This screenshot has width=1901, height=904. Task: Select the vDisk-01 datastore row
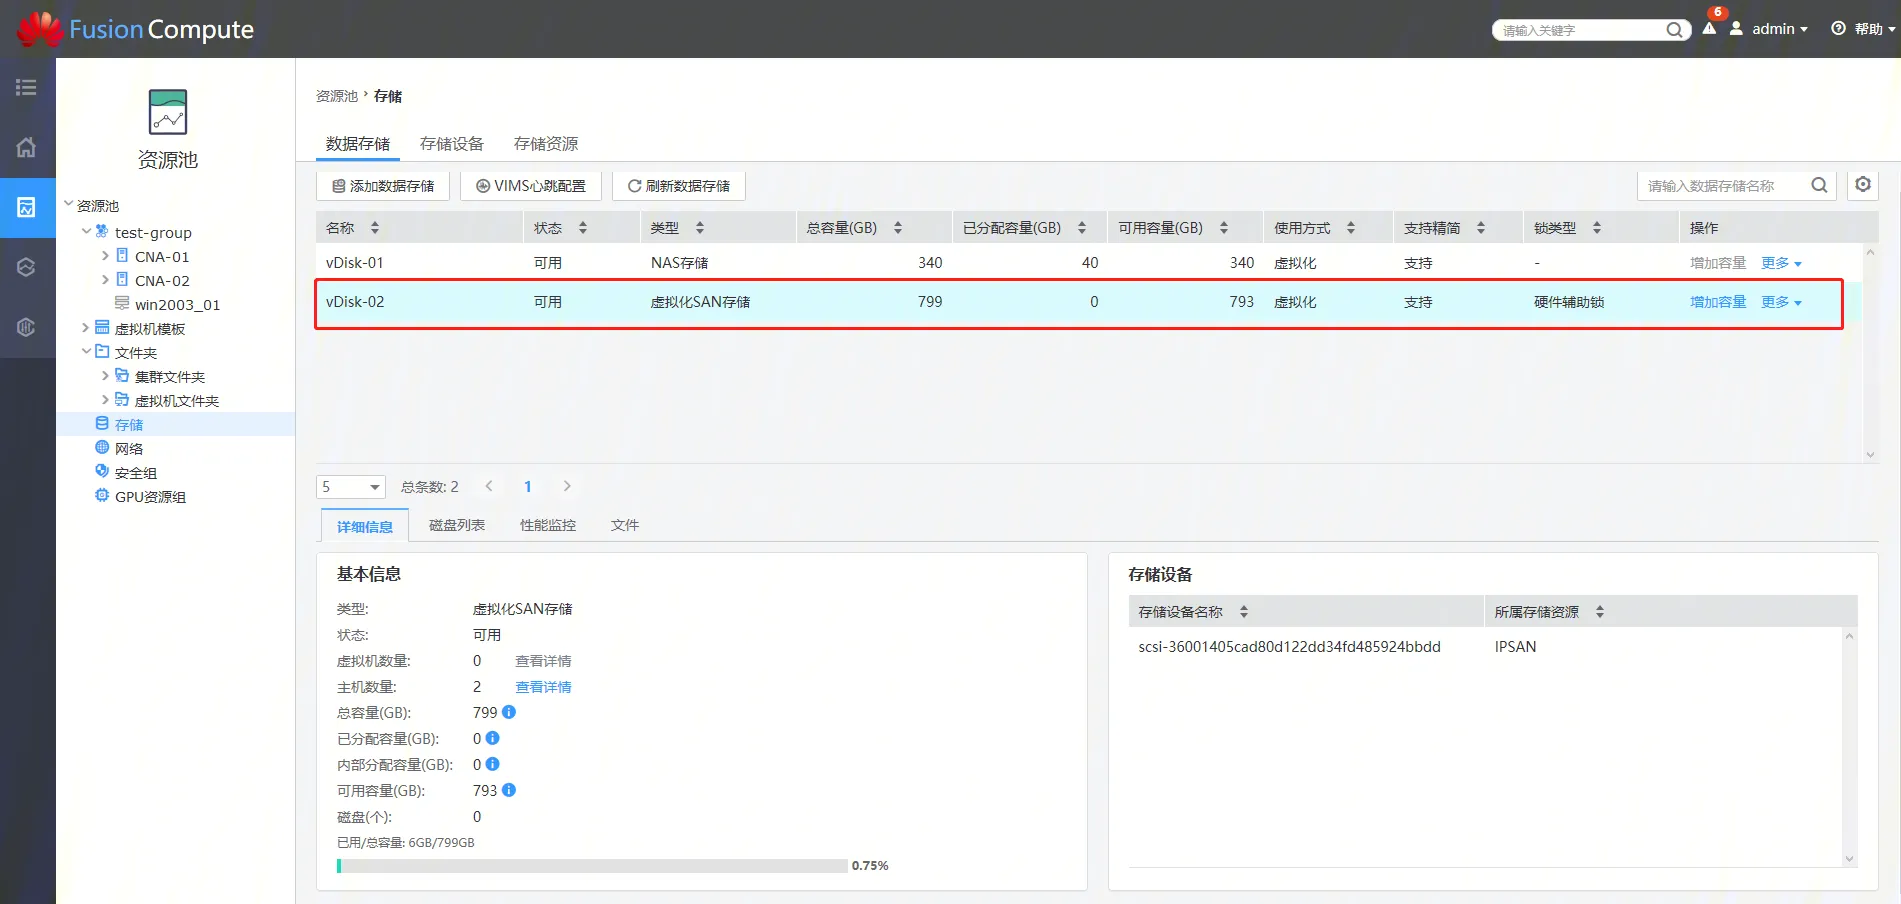(1090, 263)
